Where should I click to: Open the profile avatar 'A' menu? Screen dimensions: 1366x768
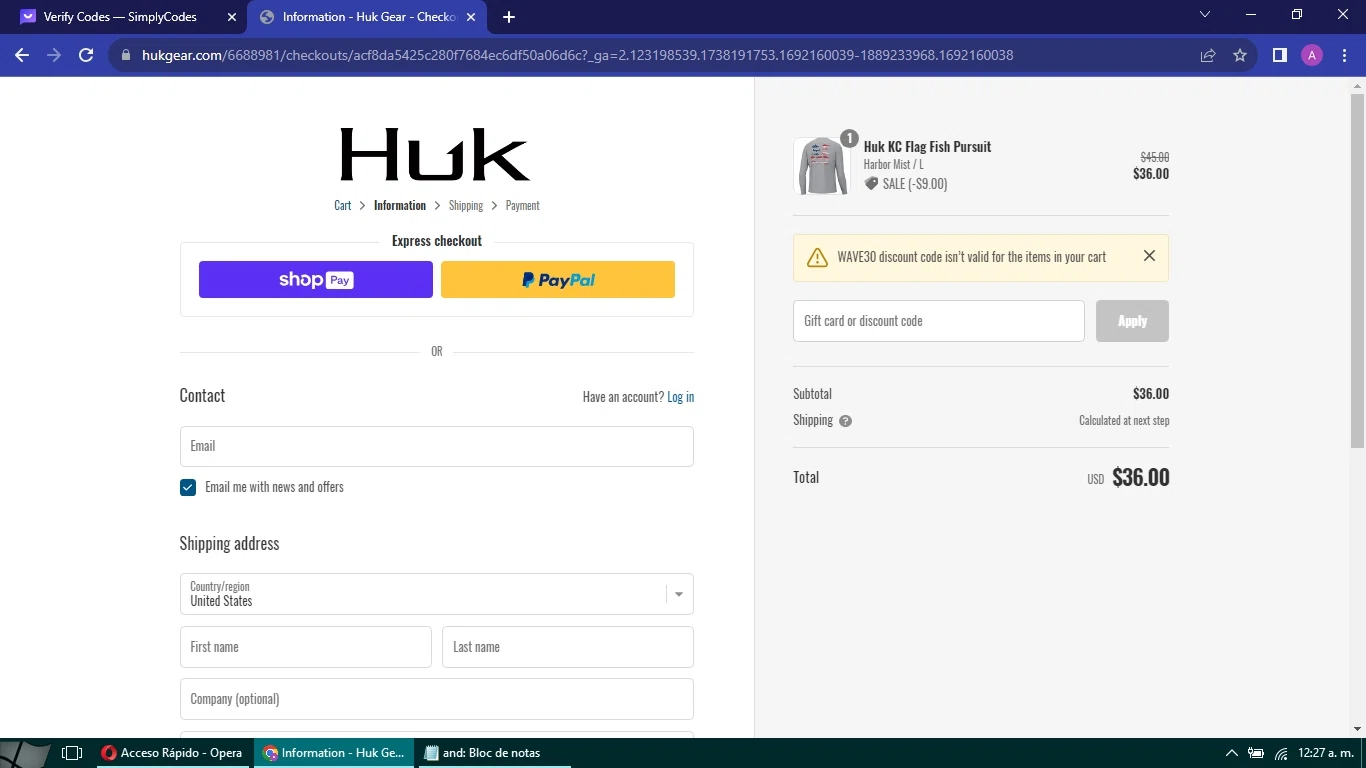click(x=1312, y=55)
